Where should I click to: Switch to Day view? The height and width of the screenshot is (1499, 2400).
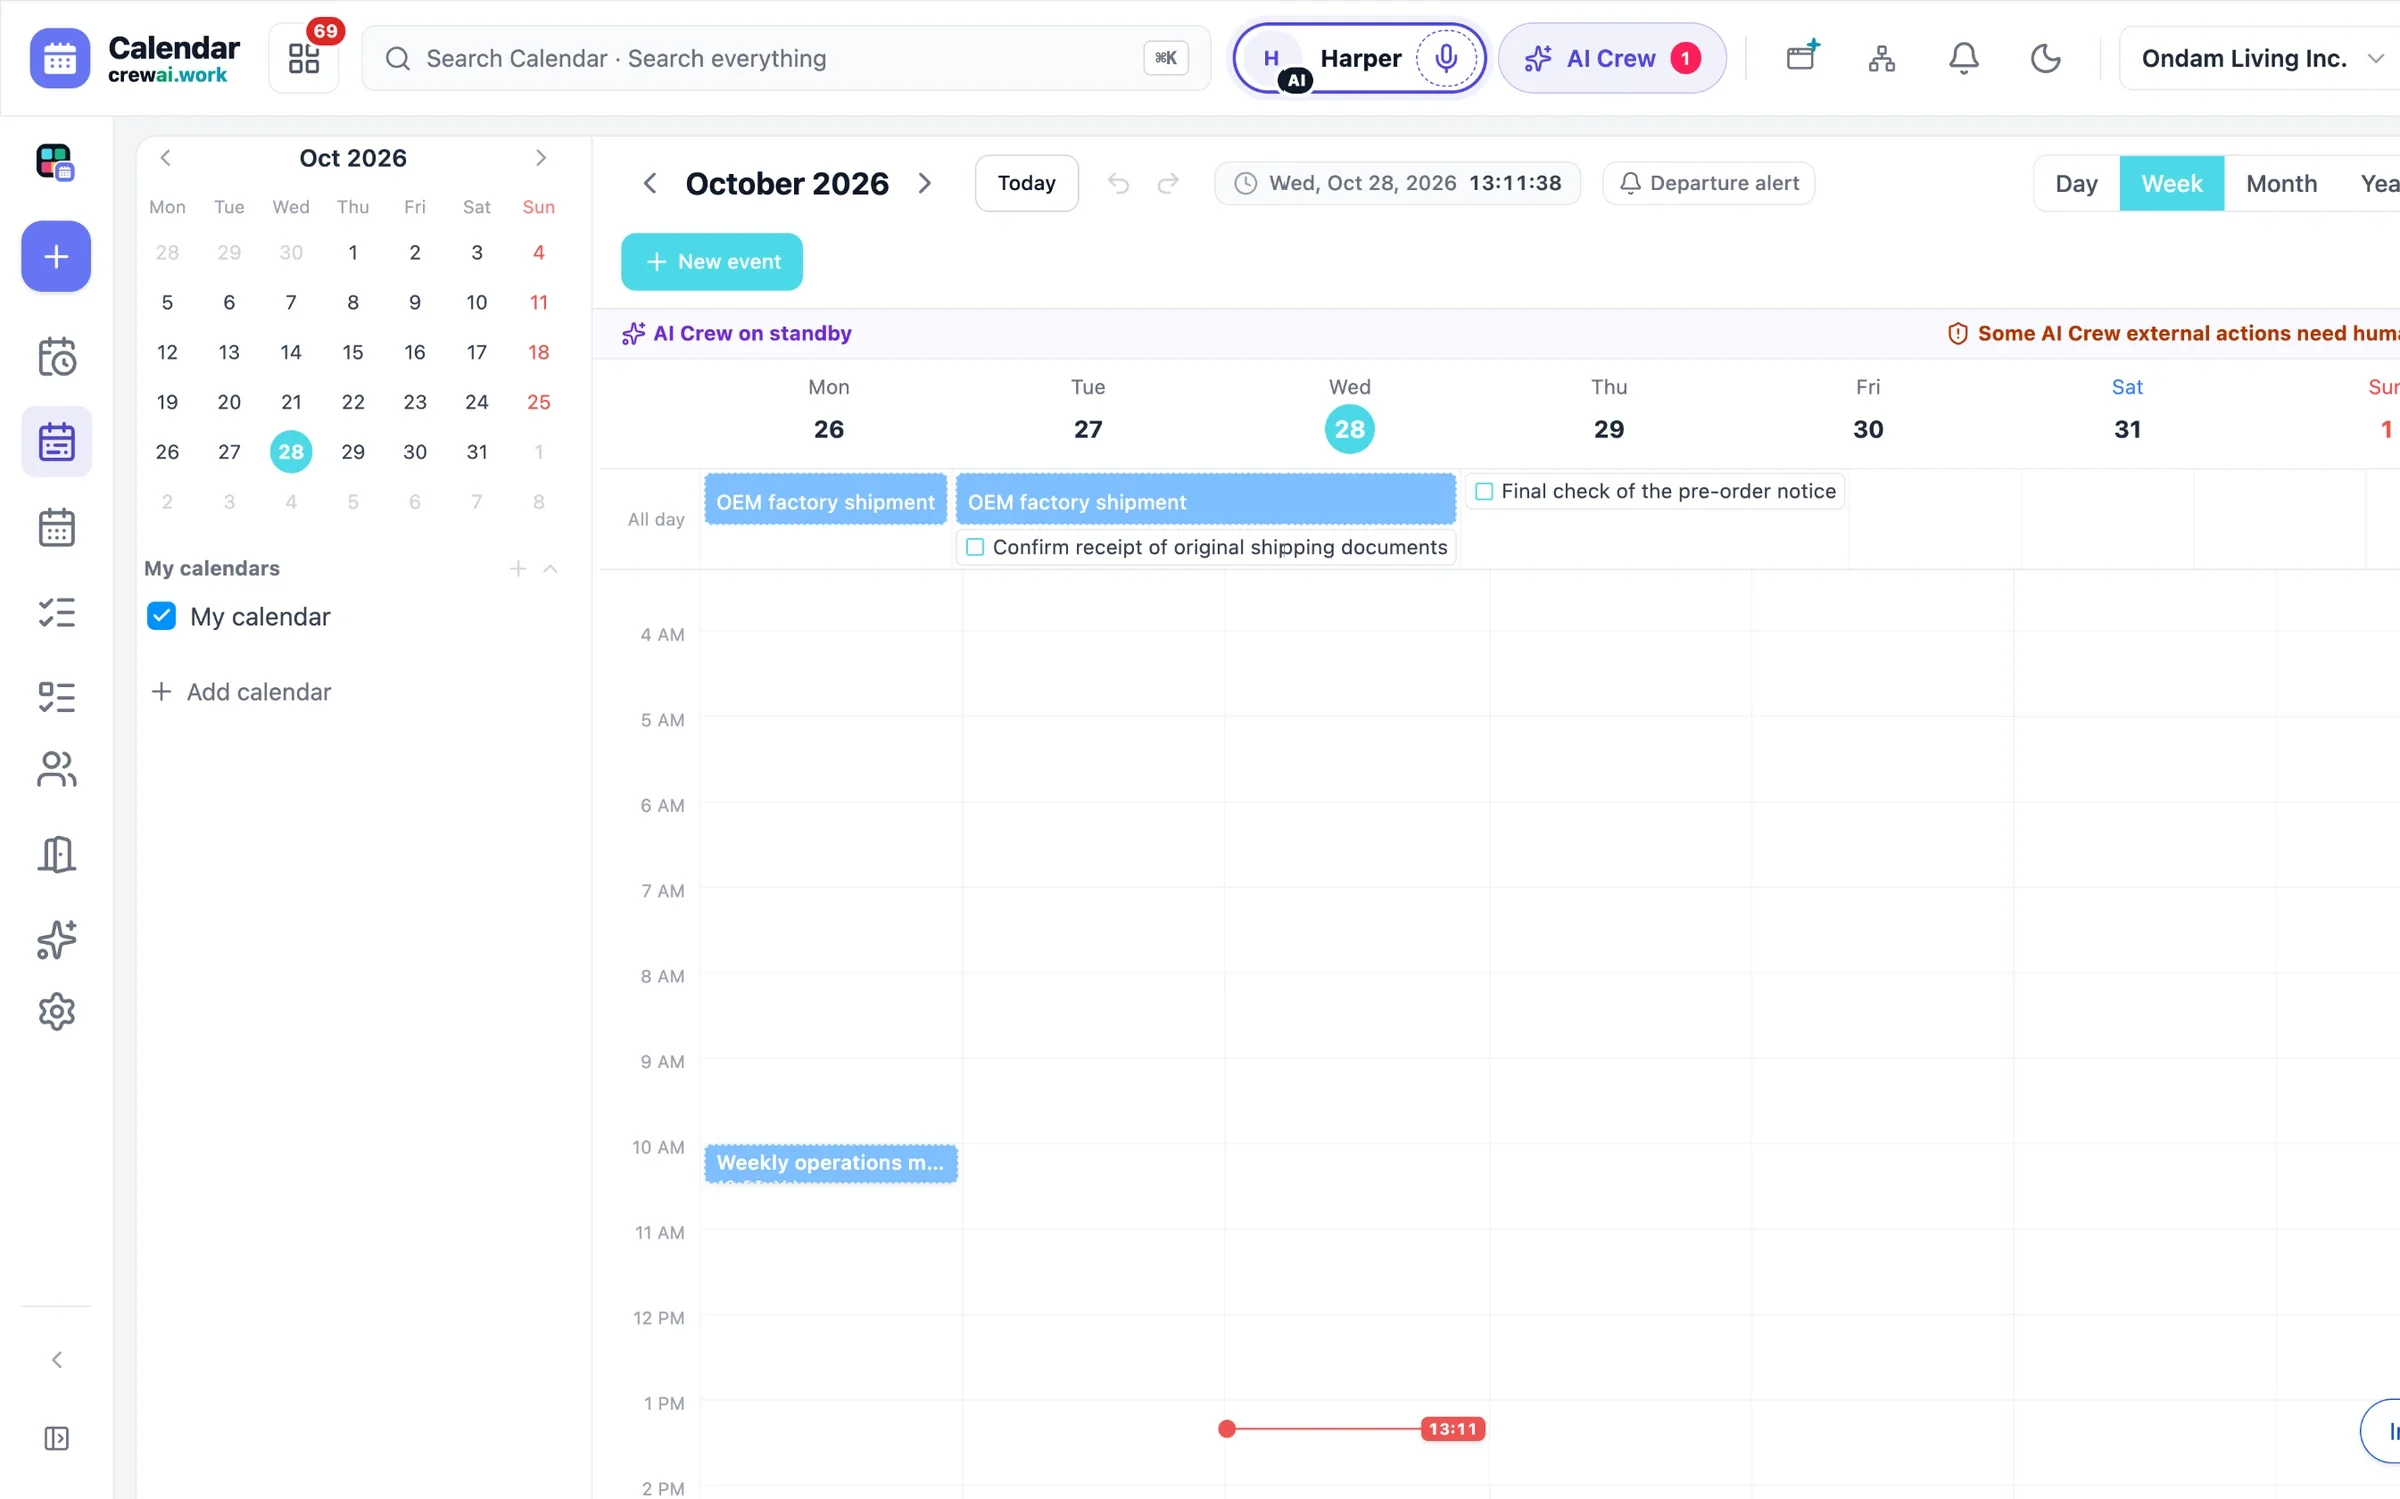pyautogui.click(x=2076, y=183)
